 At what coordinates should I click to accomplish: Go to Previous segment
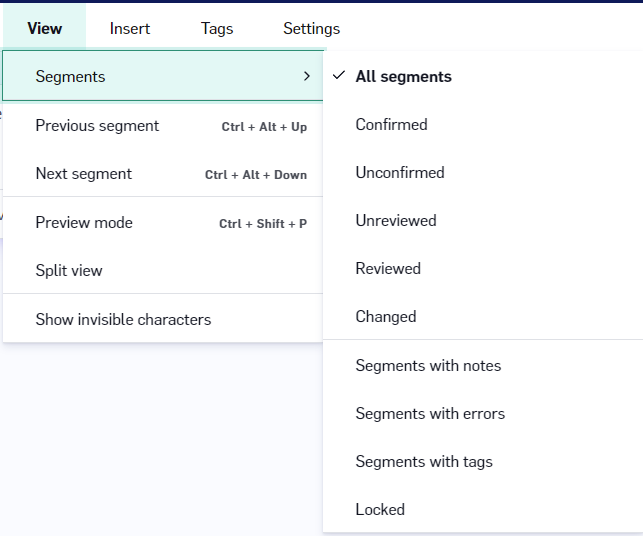(x=163, y=125)
